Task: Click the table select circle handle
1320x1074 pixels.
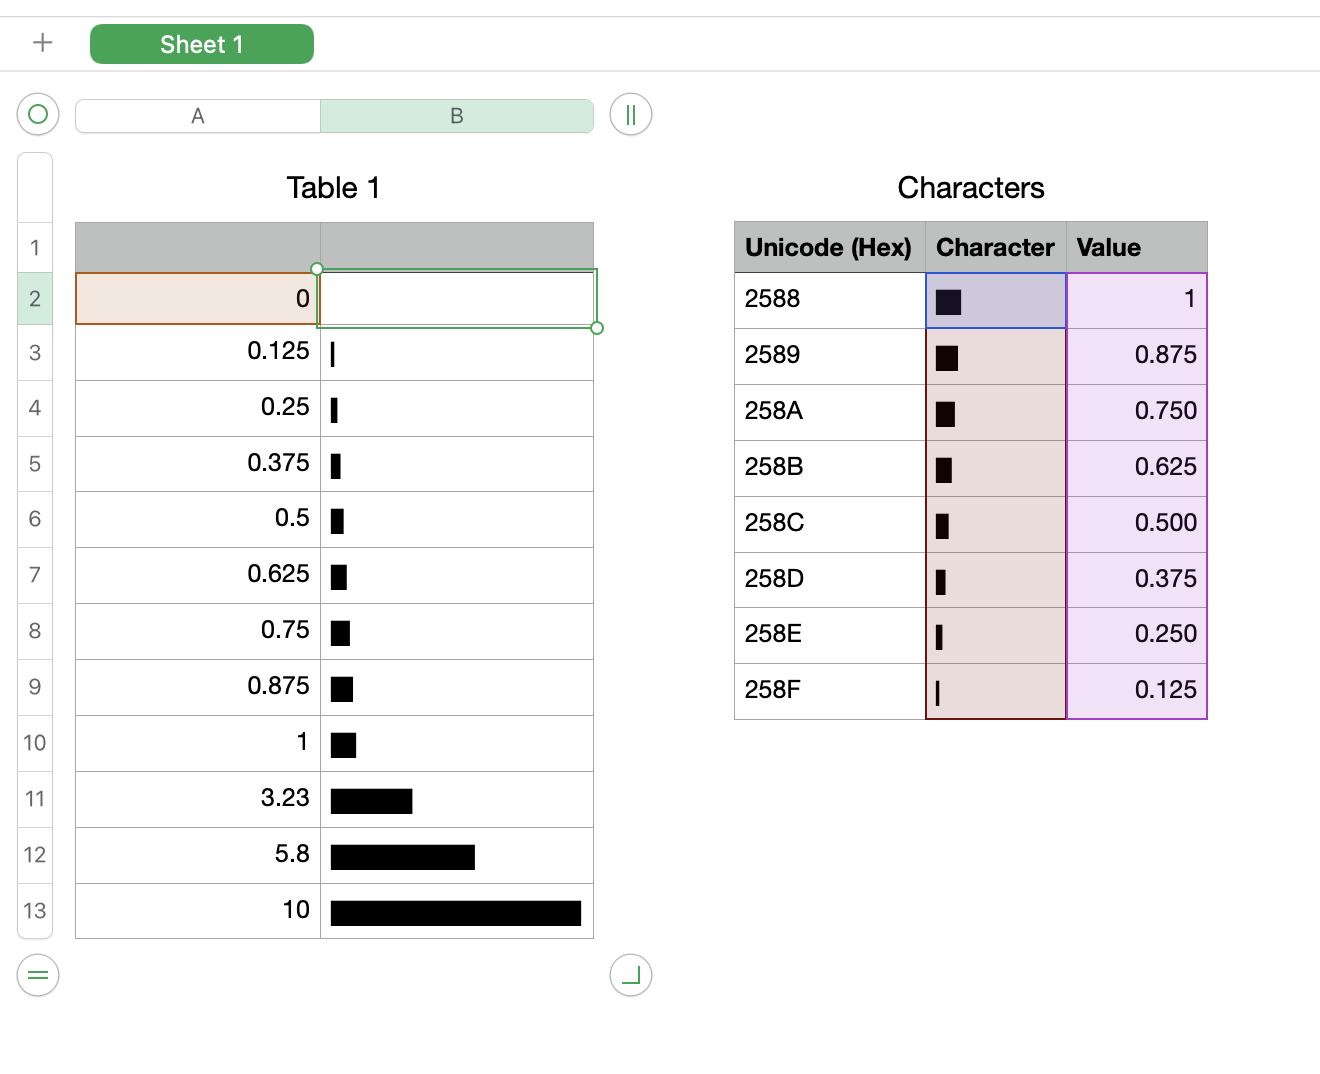Action: 38,114
